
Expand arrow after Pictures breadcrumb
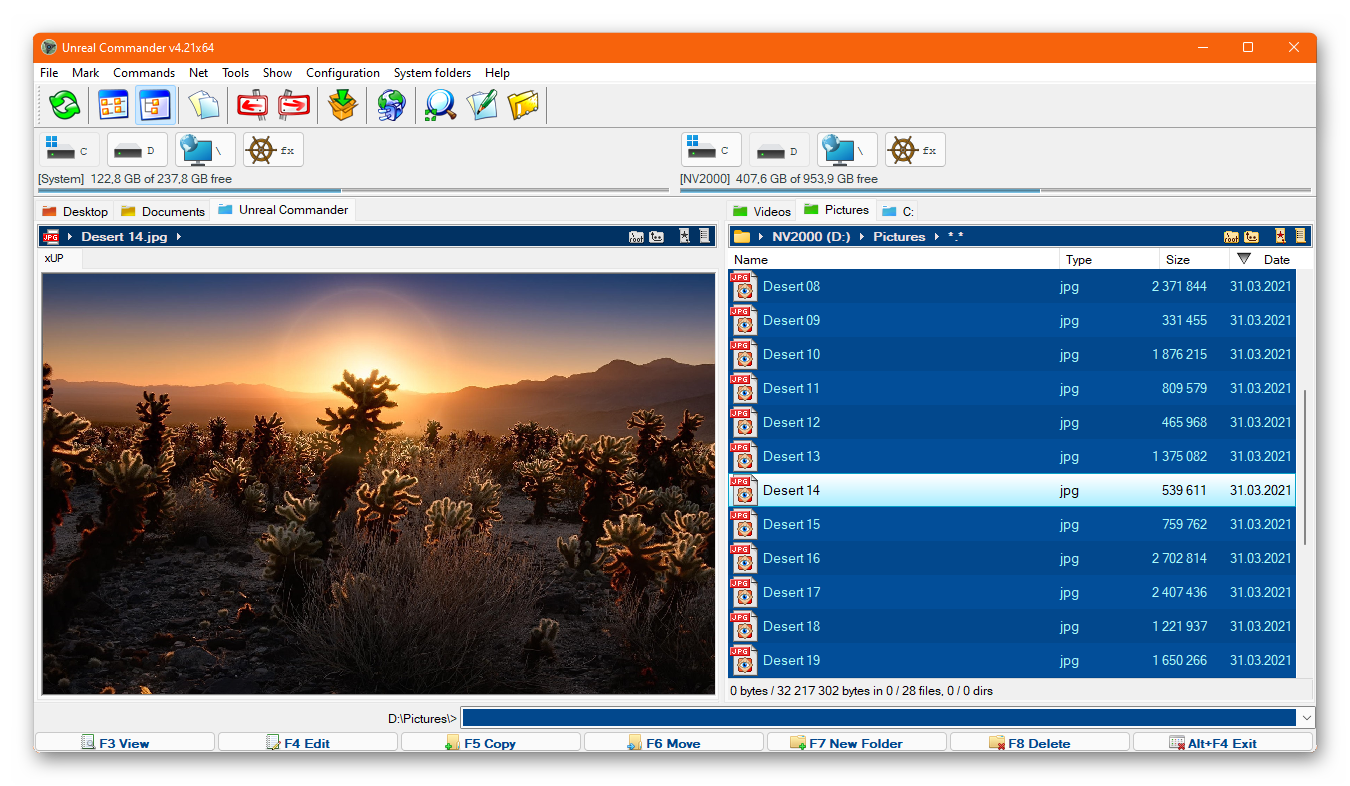point(937,237)
